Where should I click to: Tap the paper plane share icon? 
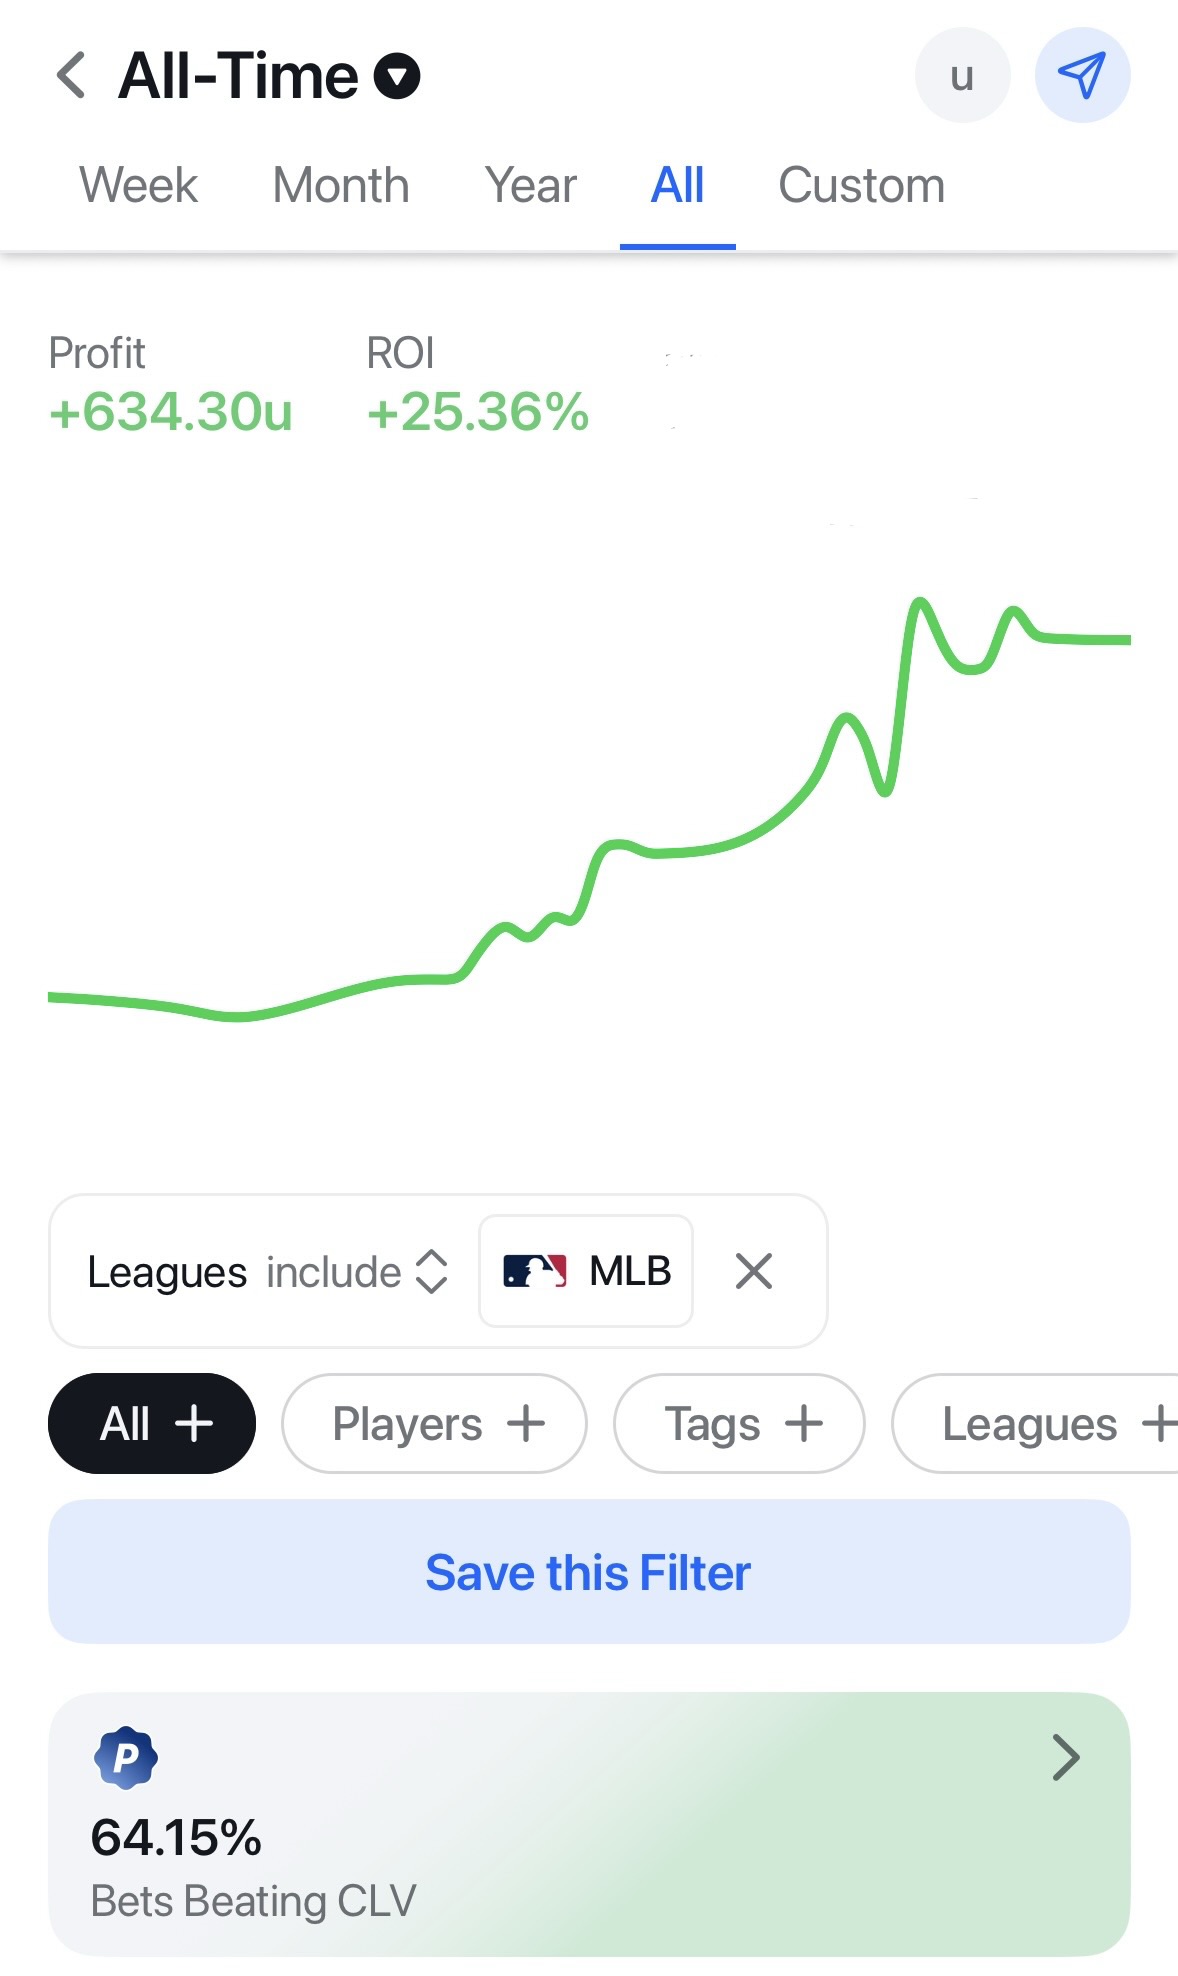[x=1082, y=76]
